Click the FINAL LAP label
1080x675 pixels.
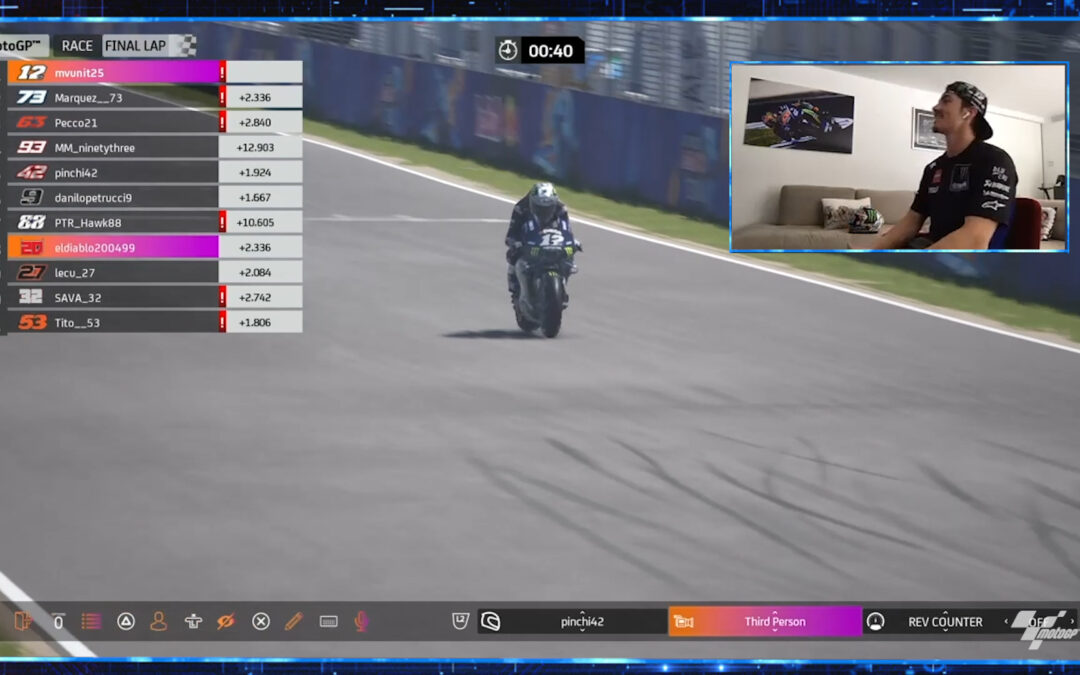[x=135, y=46]
